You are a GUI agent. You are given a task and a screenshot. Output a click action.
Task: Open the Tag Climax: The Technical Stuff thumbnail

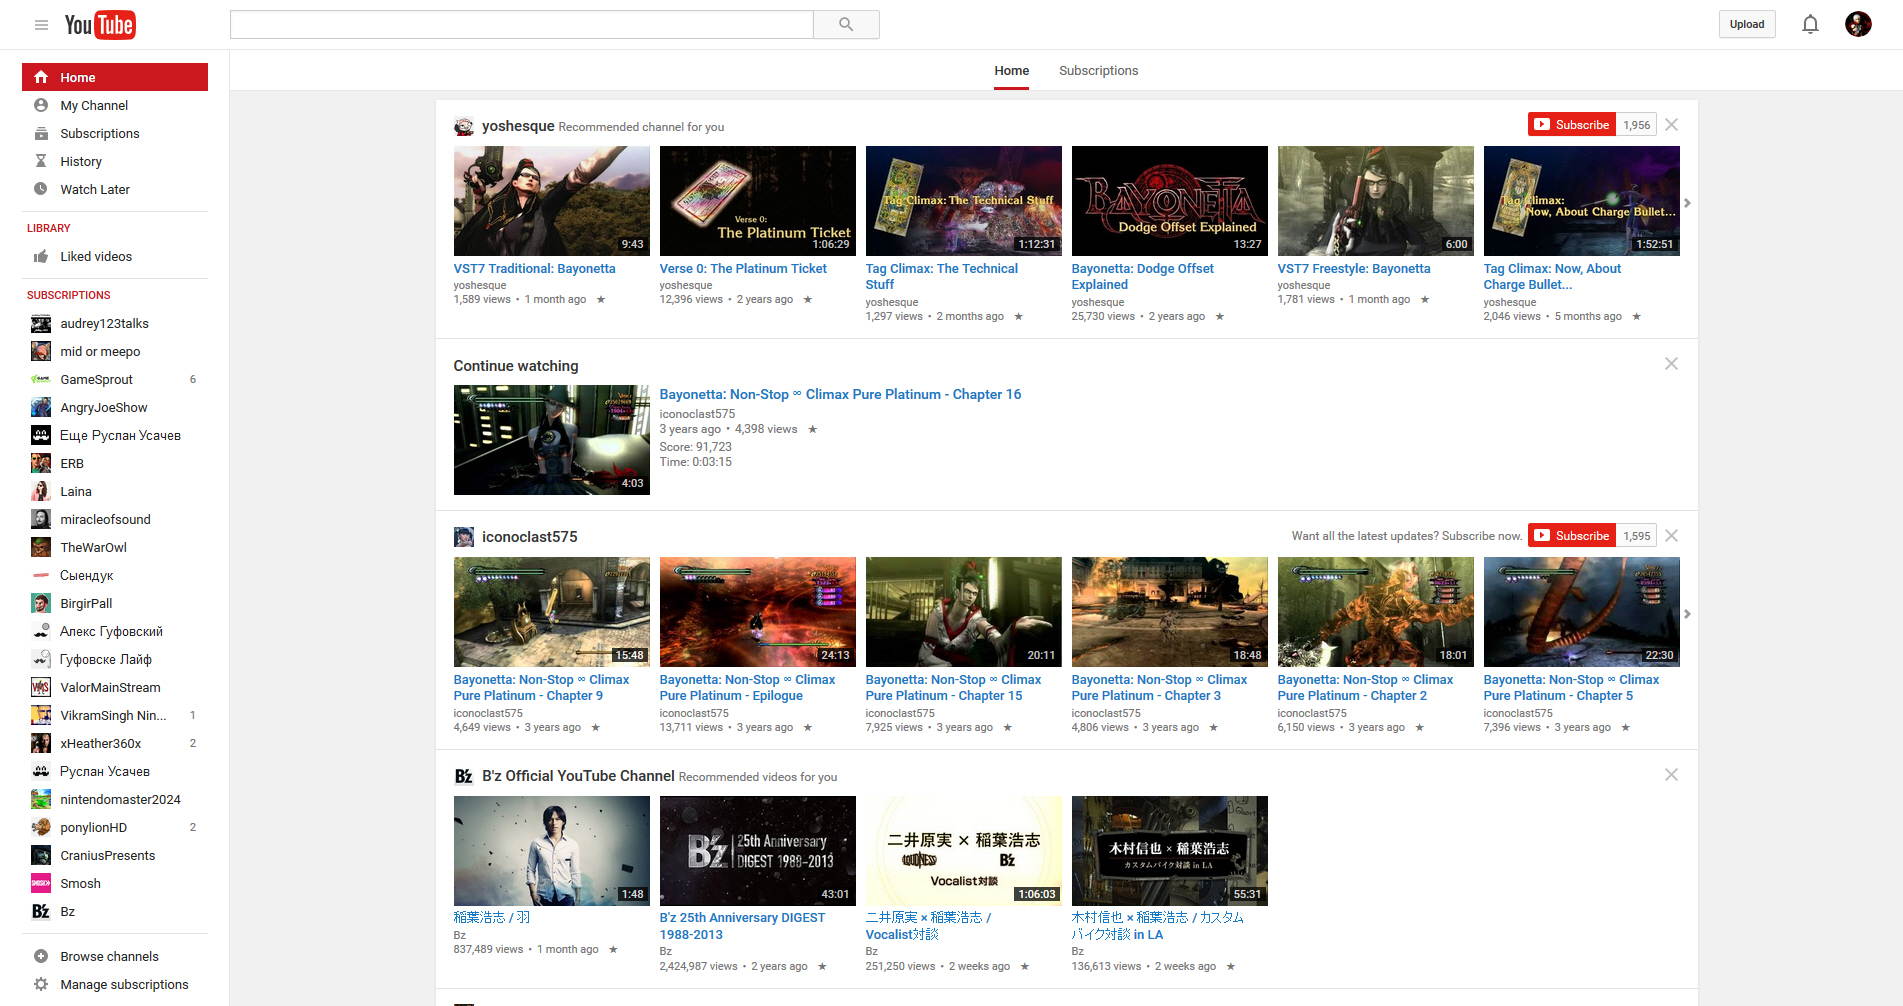pyautogui.click(x=963, y=201)
